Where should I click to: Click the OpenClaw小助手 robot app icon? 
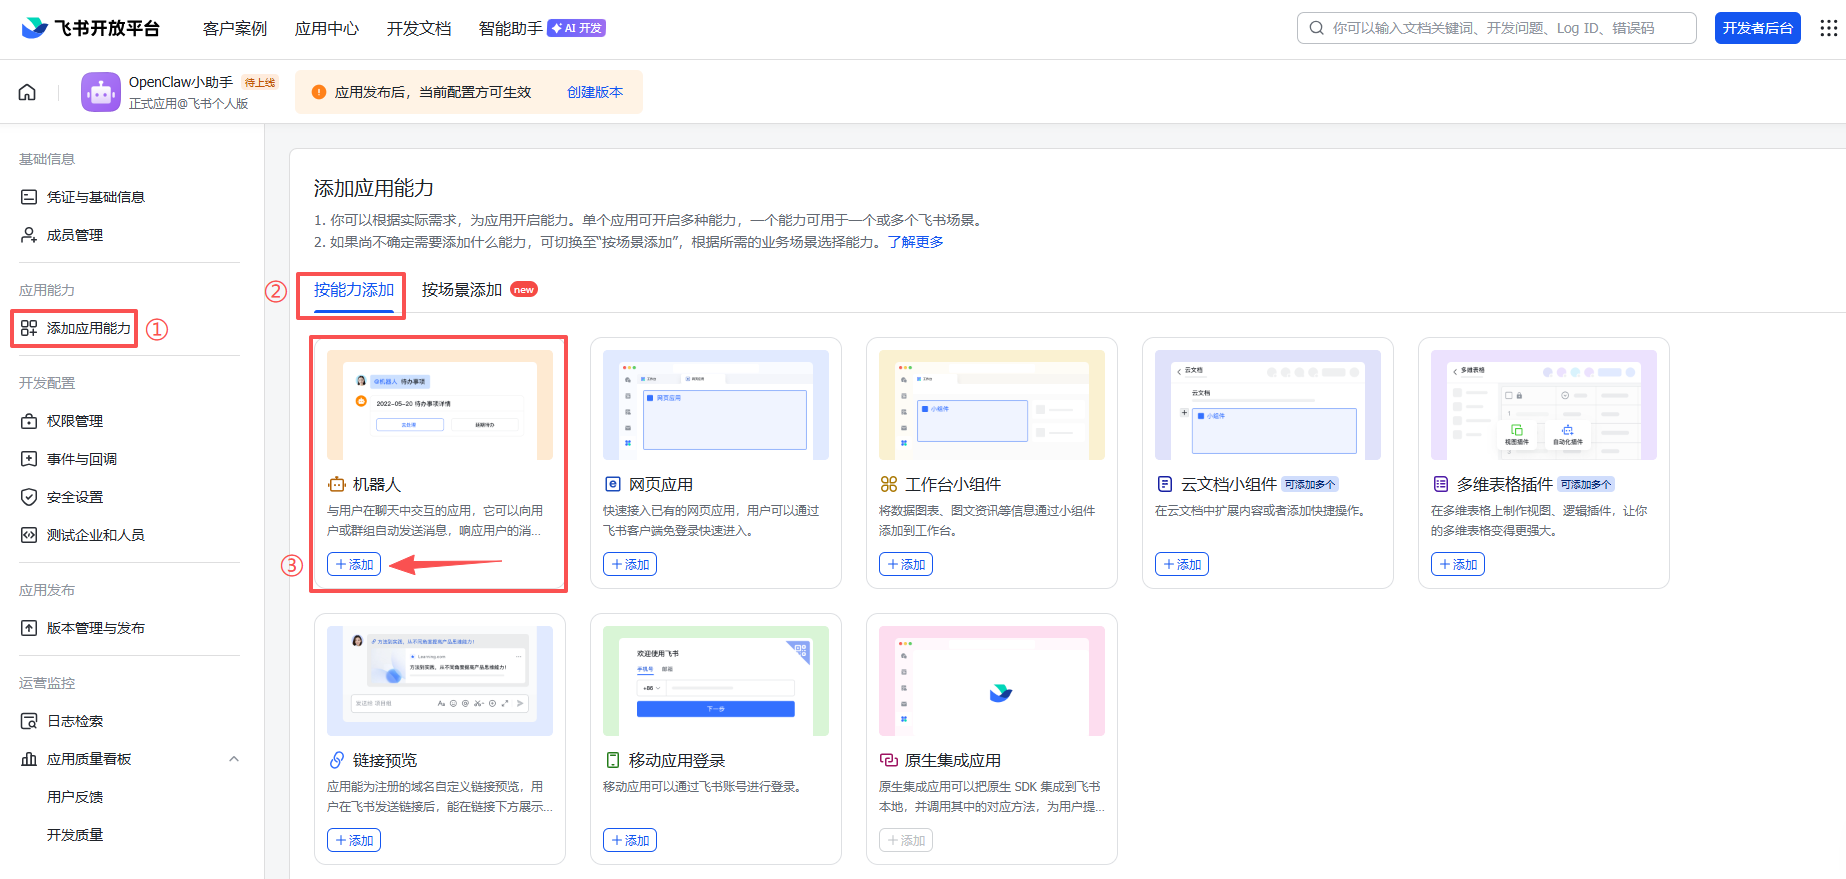click(x=101, y=92)
